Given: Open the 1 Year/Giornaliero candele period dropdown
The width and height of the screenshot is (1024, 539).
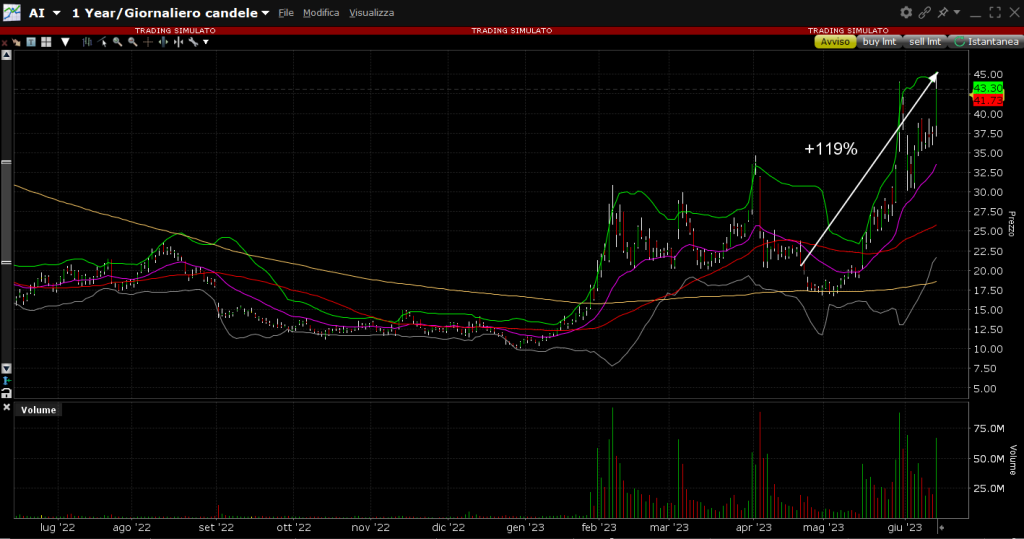Looking at the screenshot, I should 265,13.
